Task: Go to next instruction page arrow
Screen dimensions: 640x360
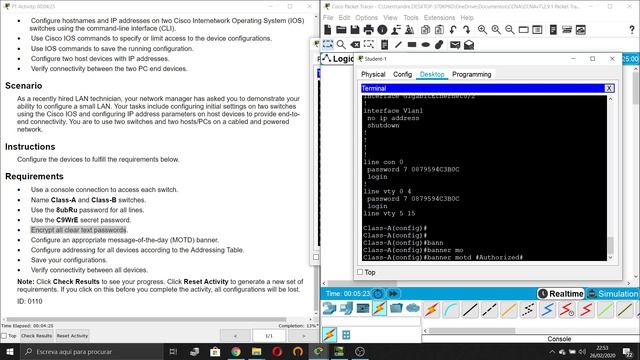Action: 304,336
